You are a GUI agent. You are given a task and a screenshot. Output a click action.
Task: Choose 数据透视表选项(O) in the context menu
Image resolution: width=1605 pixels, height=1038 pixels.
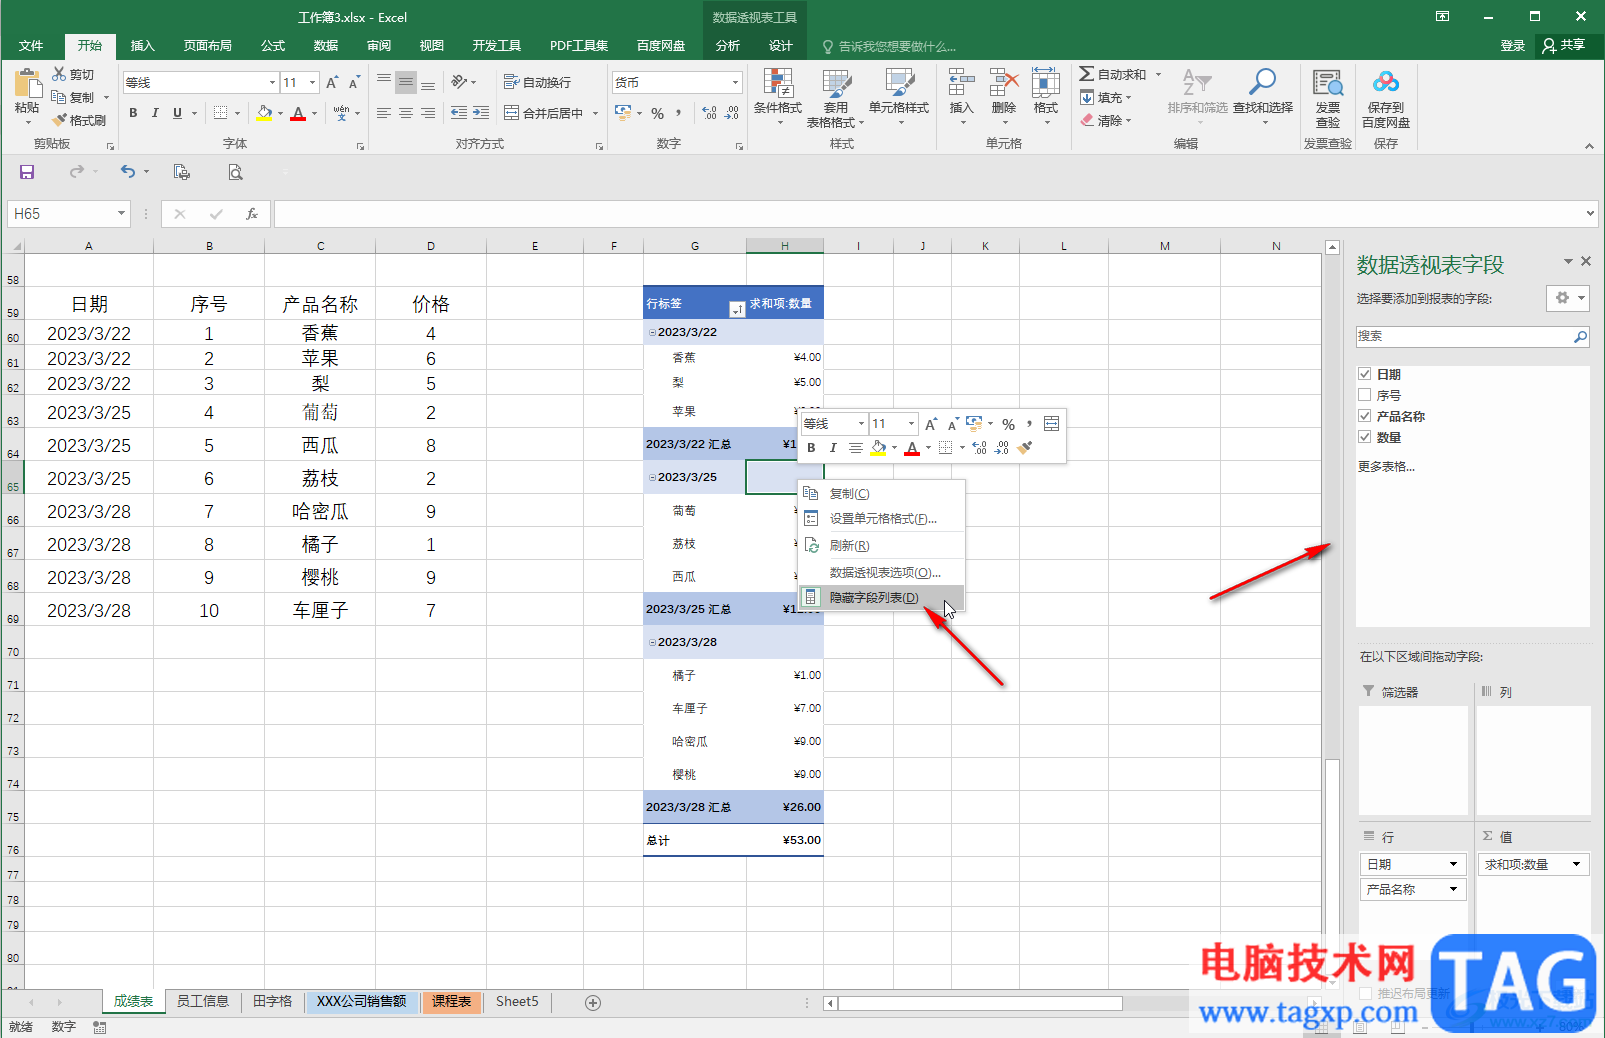pos(881,572)
